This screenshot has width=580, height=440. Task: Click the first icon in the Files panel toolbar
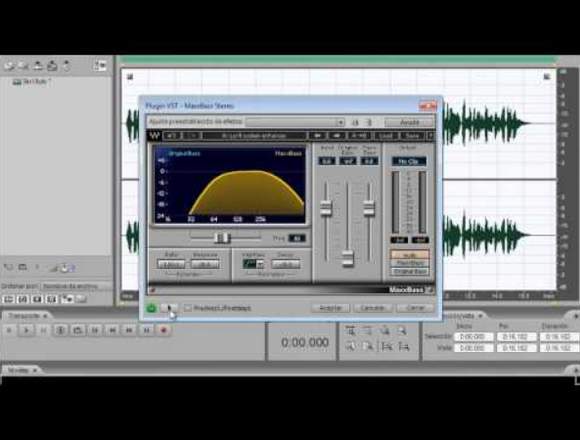(x=9, y=66)
